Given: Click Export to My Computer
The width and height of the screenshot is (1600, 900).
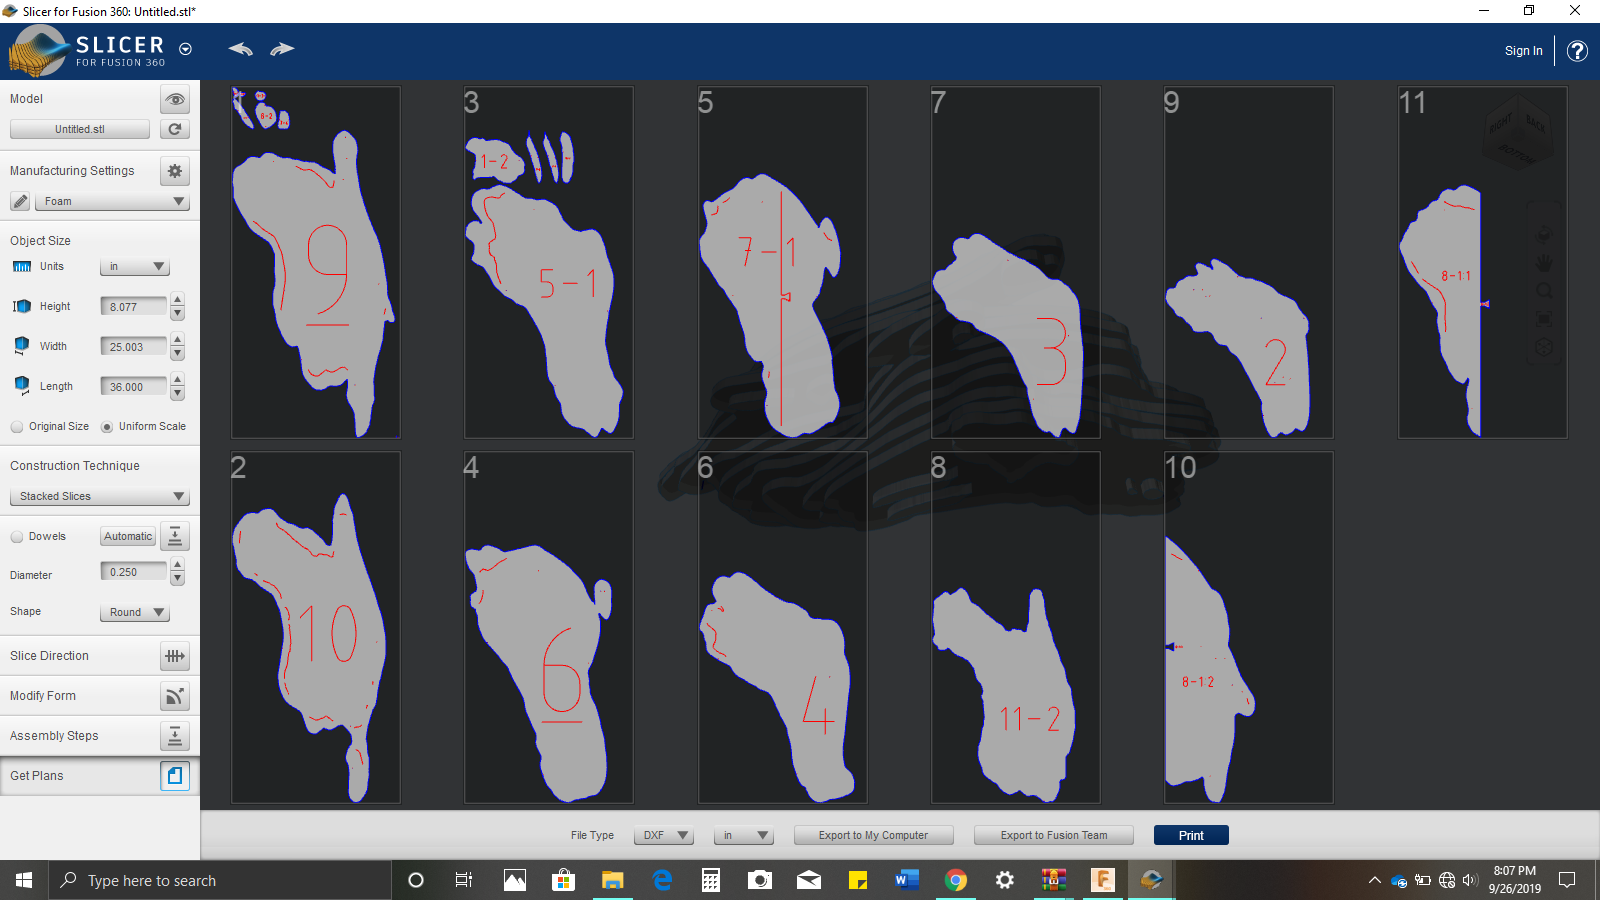Looking at the screenshot, I should pos(873,835).
